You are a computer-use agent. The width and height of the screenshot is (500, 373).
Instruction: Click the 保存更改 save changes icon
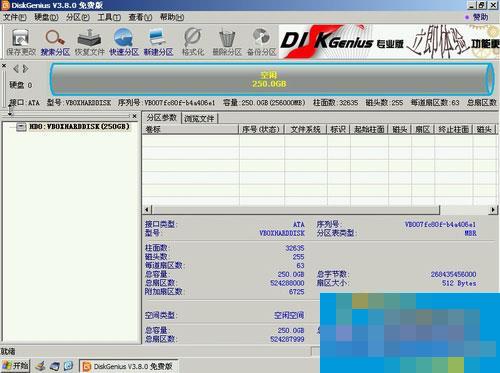(x=21, y=42)
